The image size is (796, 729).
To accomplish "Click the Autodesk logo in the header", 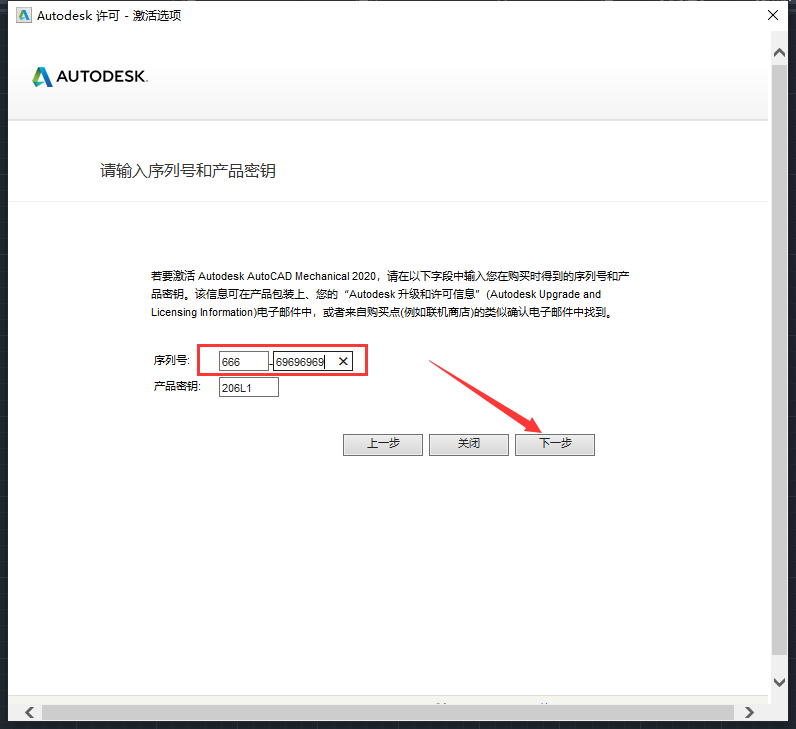I will click(90, 77).
